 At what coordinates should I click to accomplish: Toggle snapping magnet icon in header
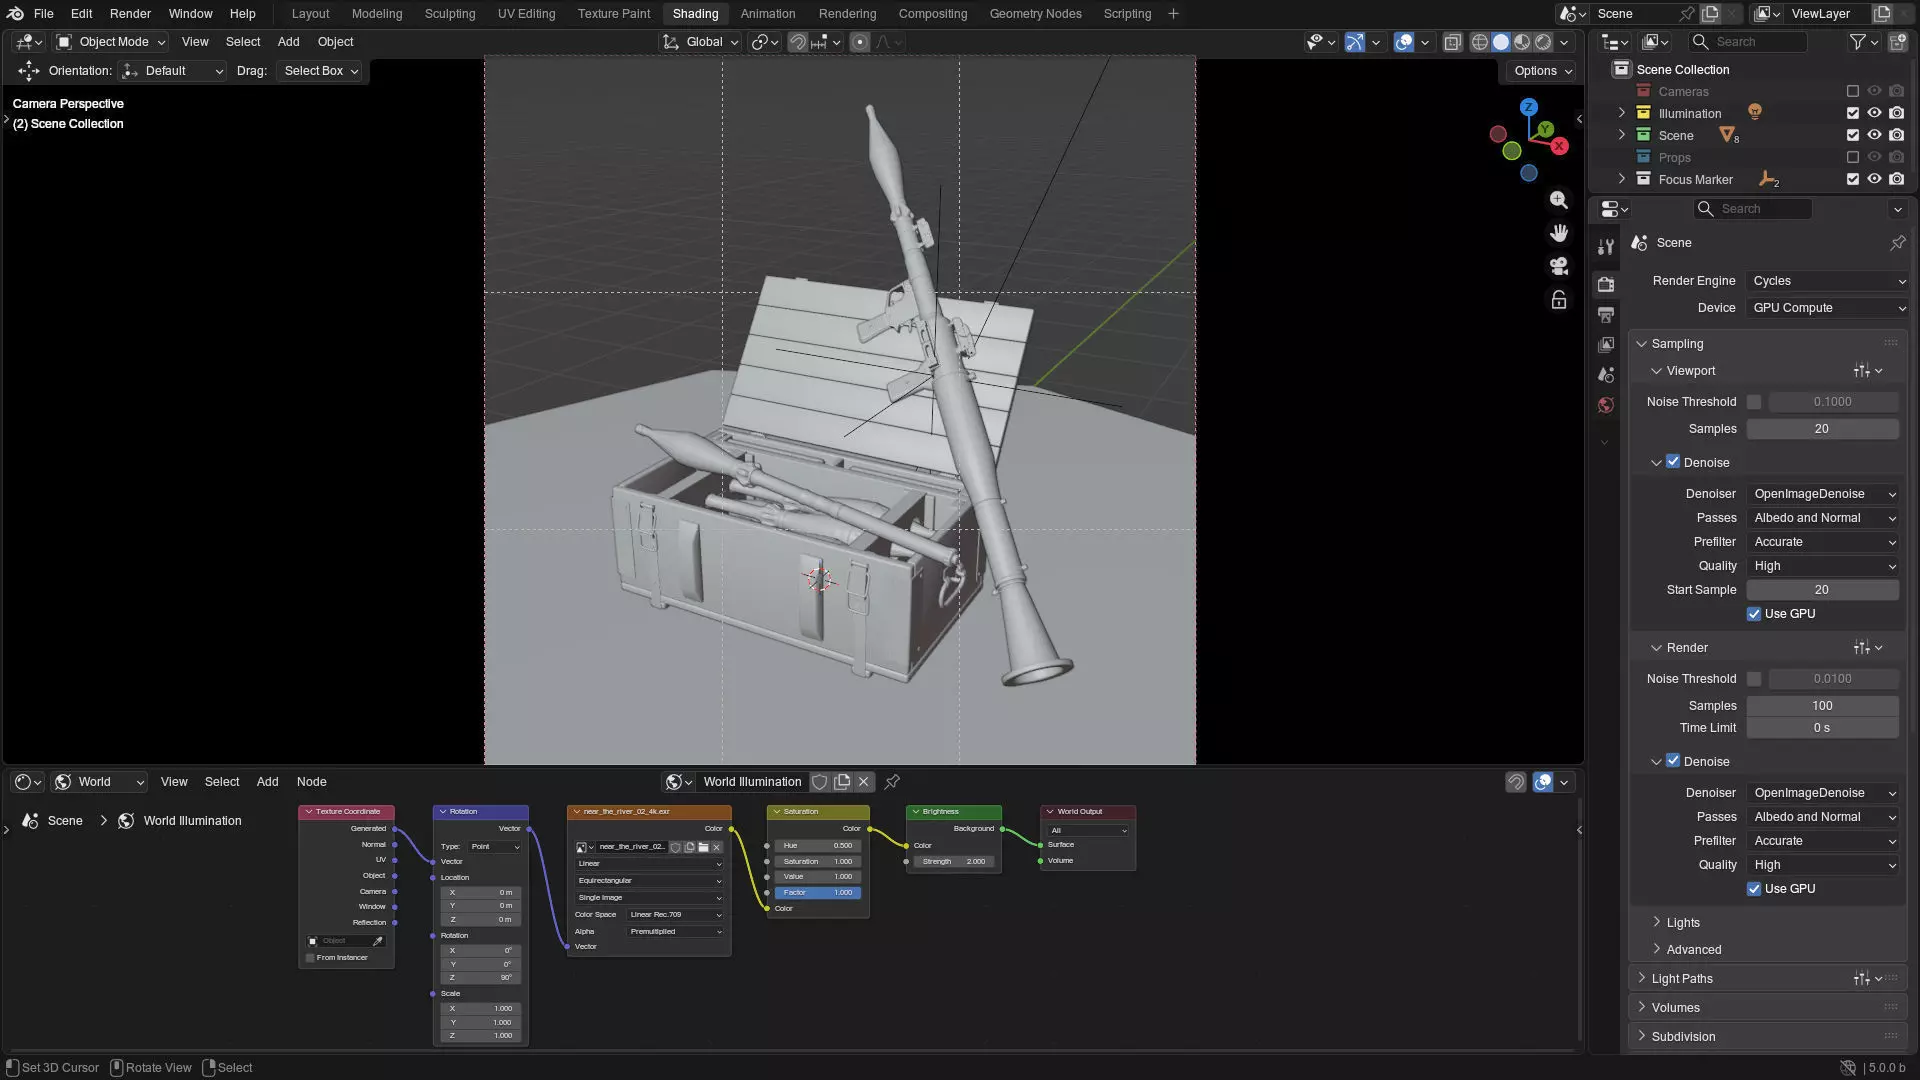pyautogui.click(x=798, y=42)
